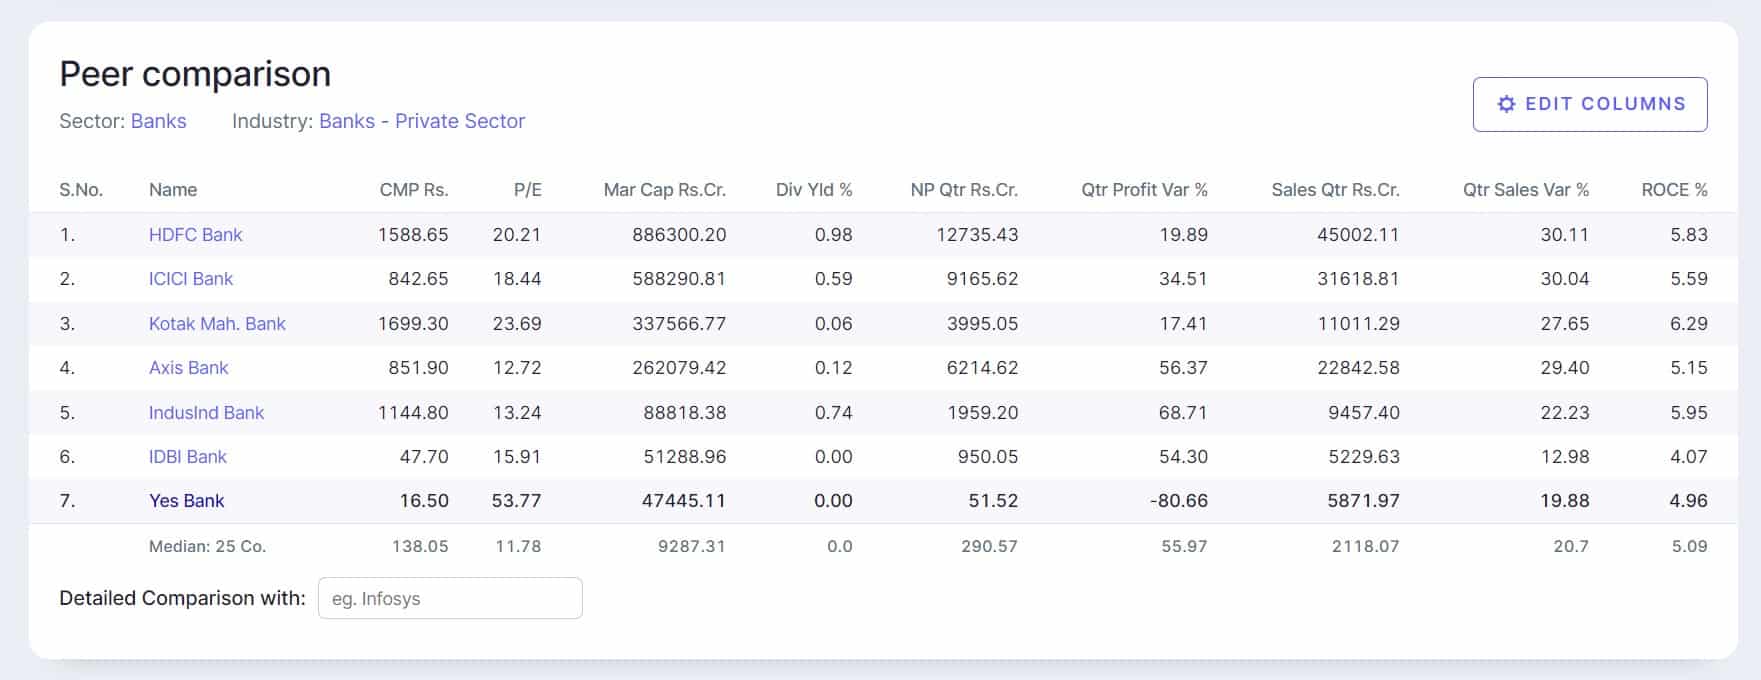Follow the Banks - Private Sector link
Viewport: 1761px width, 680px height.
(421, 121)
